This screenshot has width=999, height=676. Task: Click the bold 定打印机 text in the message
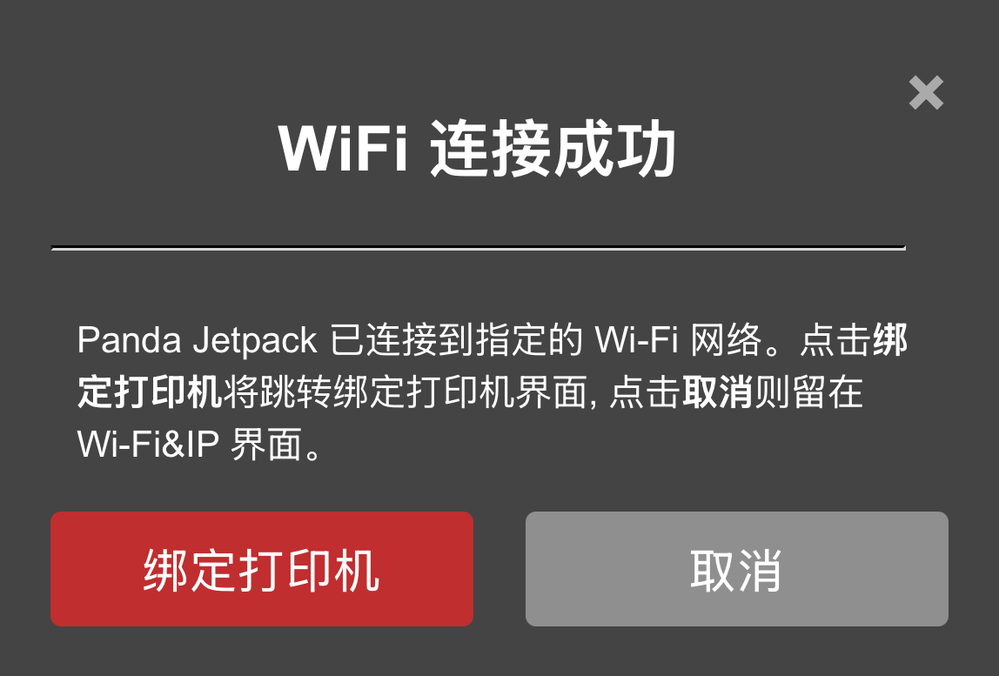(150, 392)
